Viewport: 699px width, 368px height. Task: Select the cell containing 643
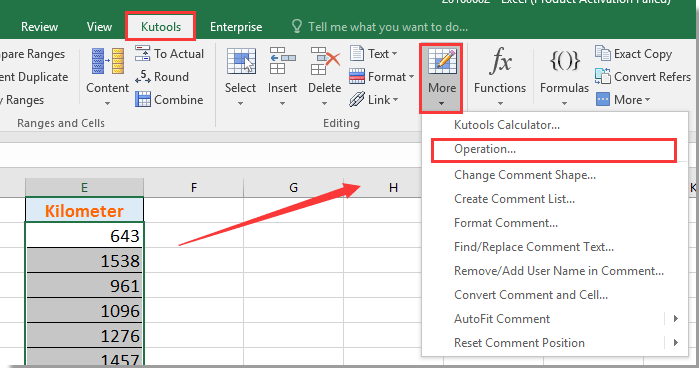coord(84,236)
